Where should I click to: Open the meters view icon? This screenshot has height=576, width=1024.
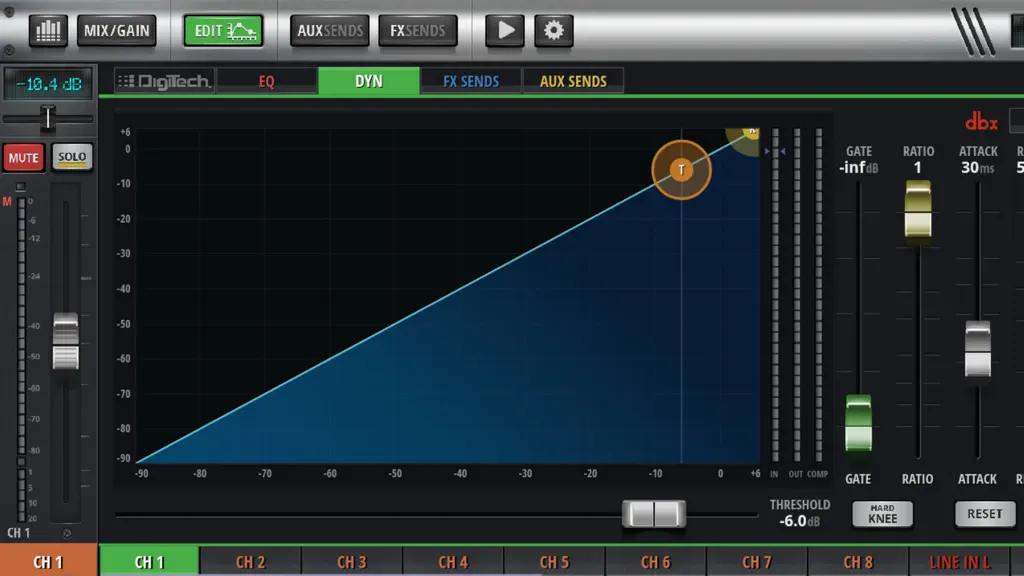coord(48,31)
